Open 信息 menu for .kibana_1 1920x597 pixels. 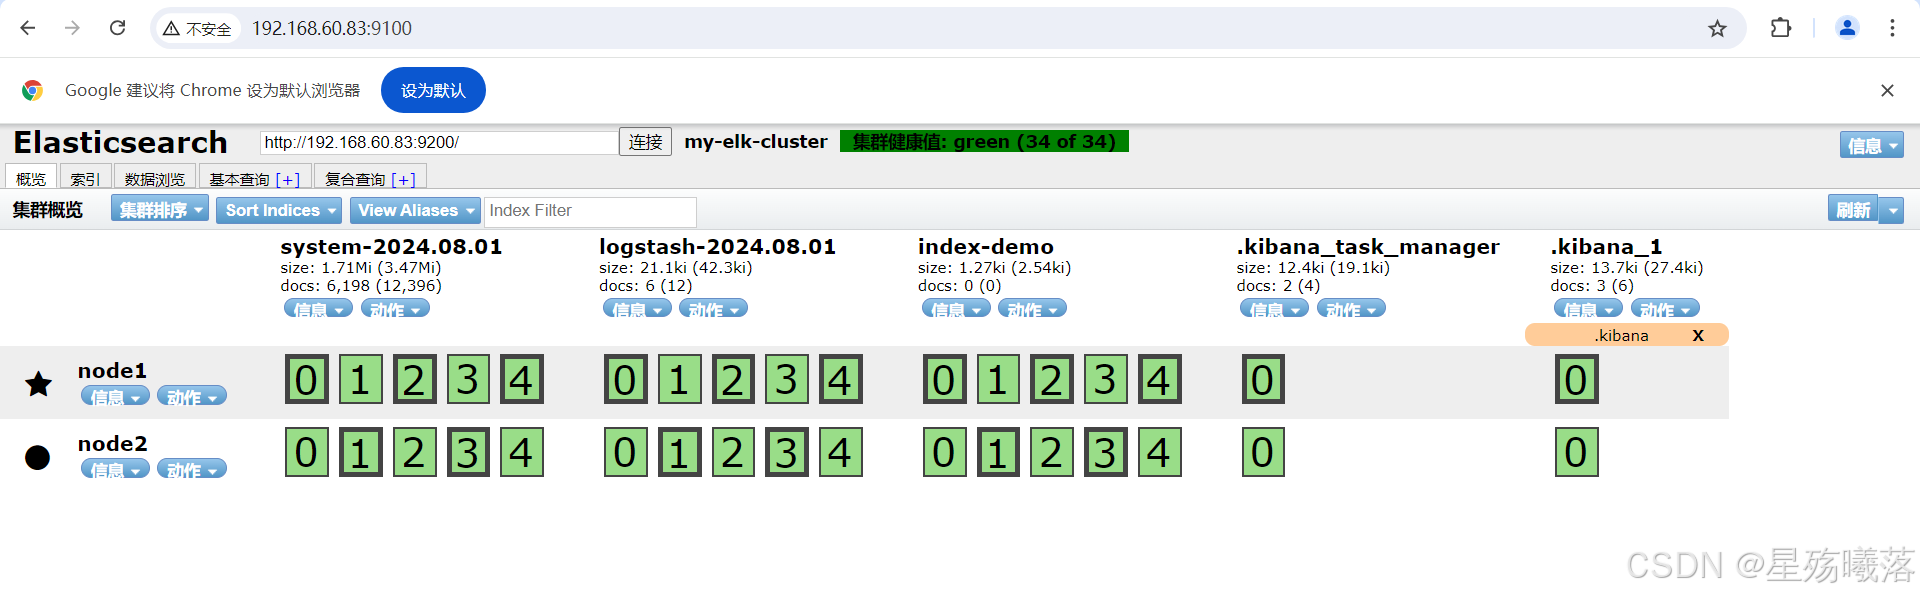pos(1588,309)
